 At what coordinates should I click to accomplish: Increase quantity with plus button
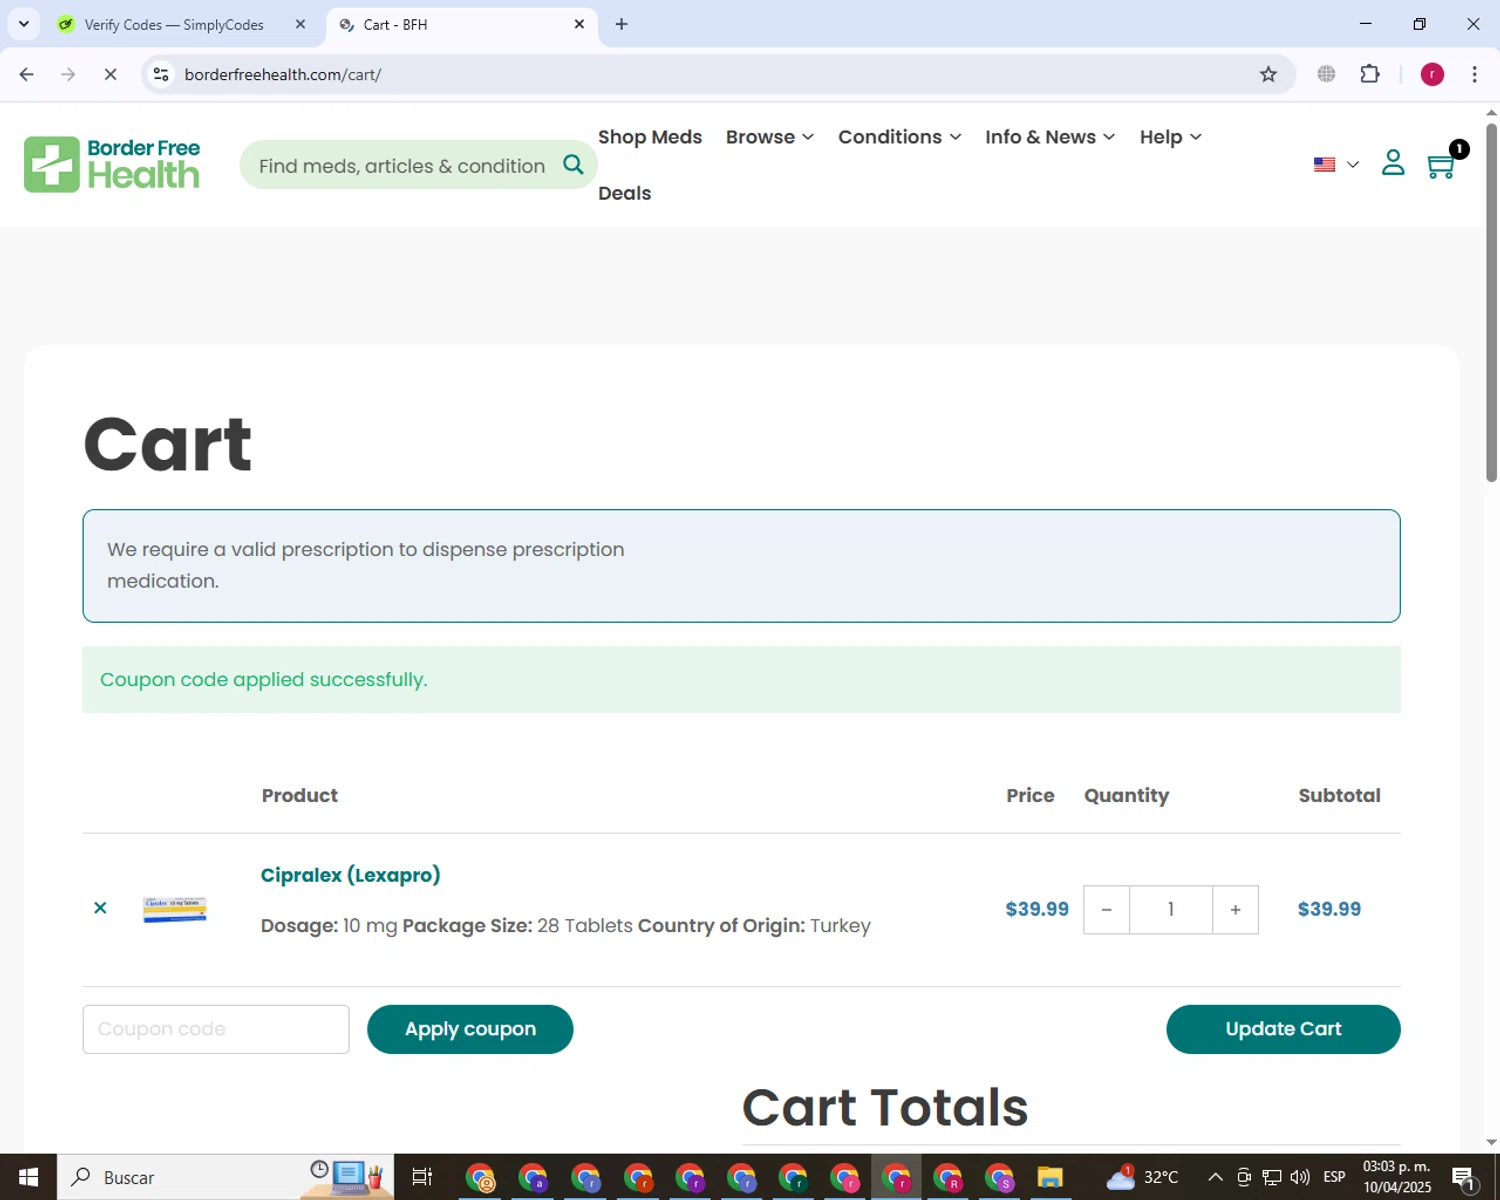[x=1235, y=910]
